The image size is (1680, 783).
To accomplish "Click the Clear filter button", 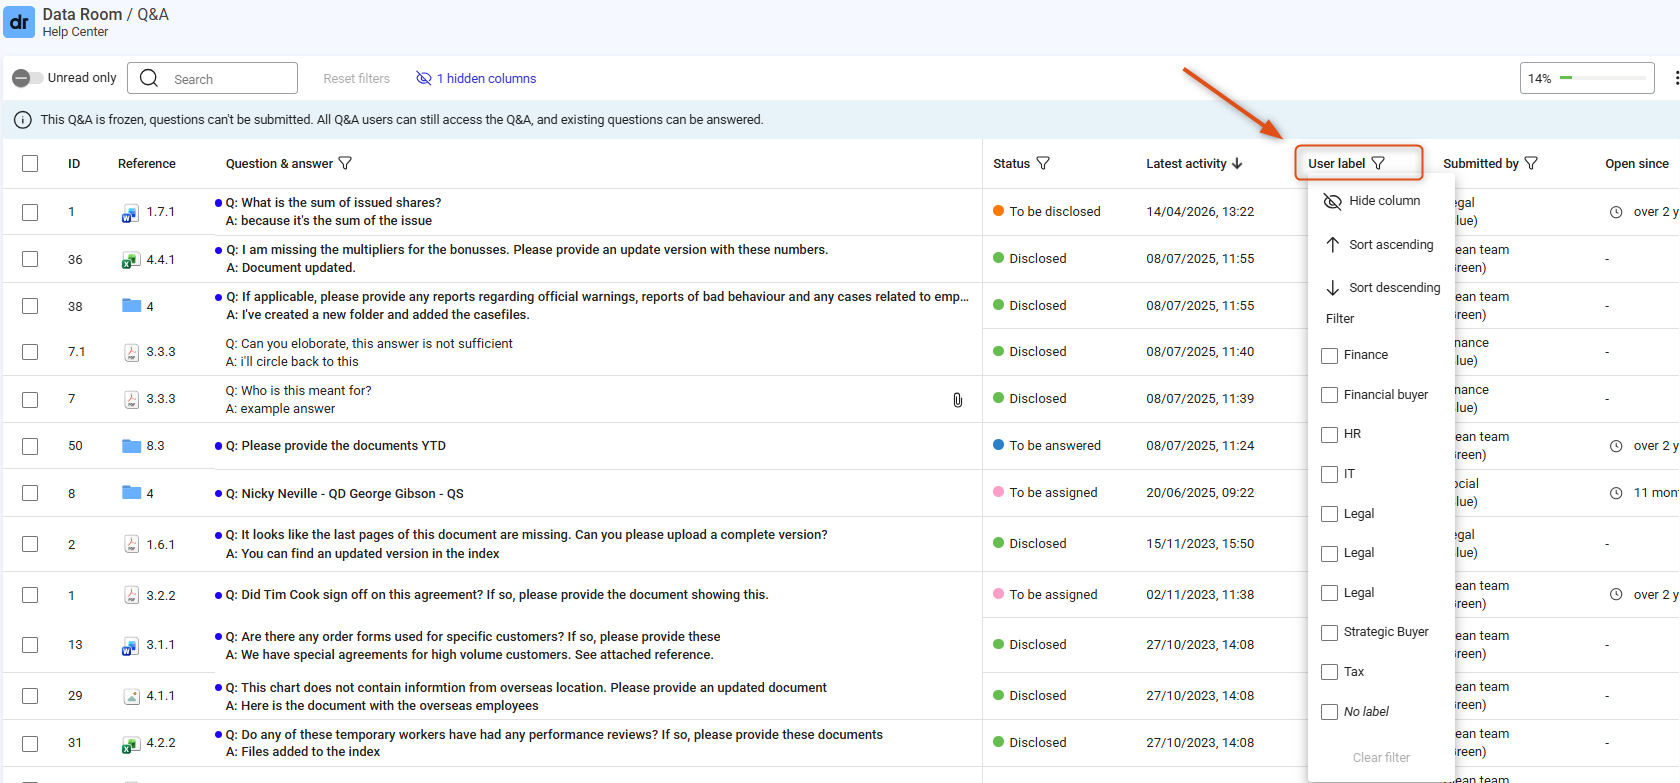I will 1381,758.
